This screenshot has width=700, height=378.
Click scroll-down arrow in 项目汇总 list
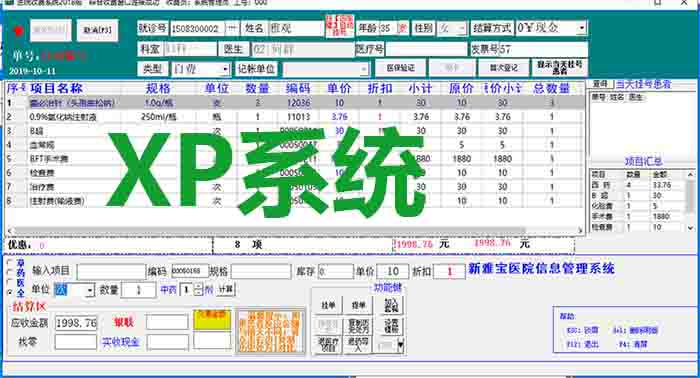691,228
